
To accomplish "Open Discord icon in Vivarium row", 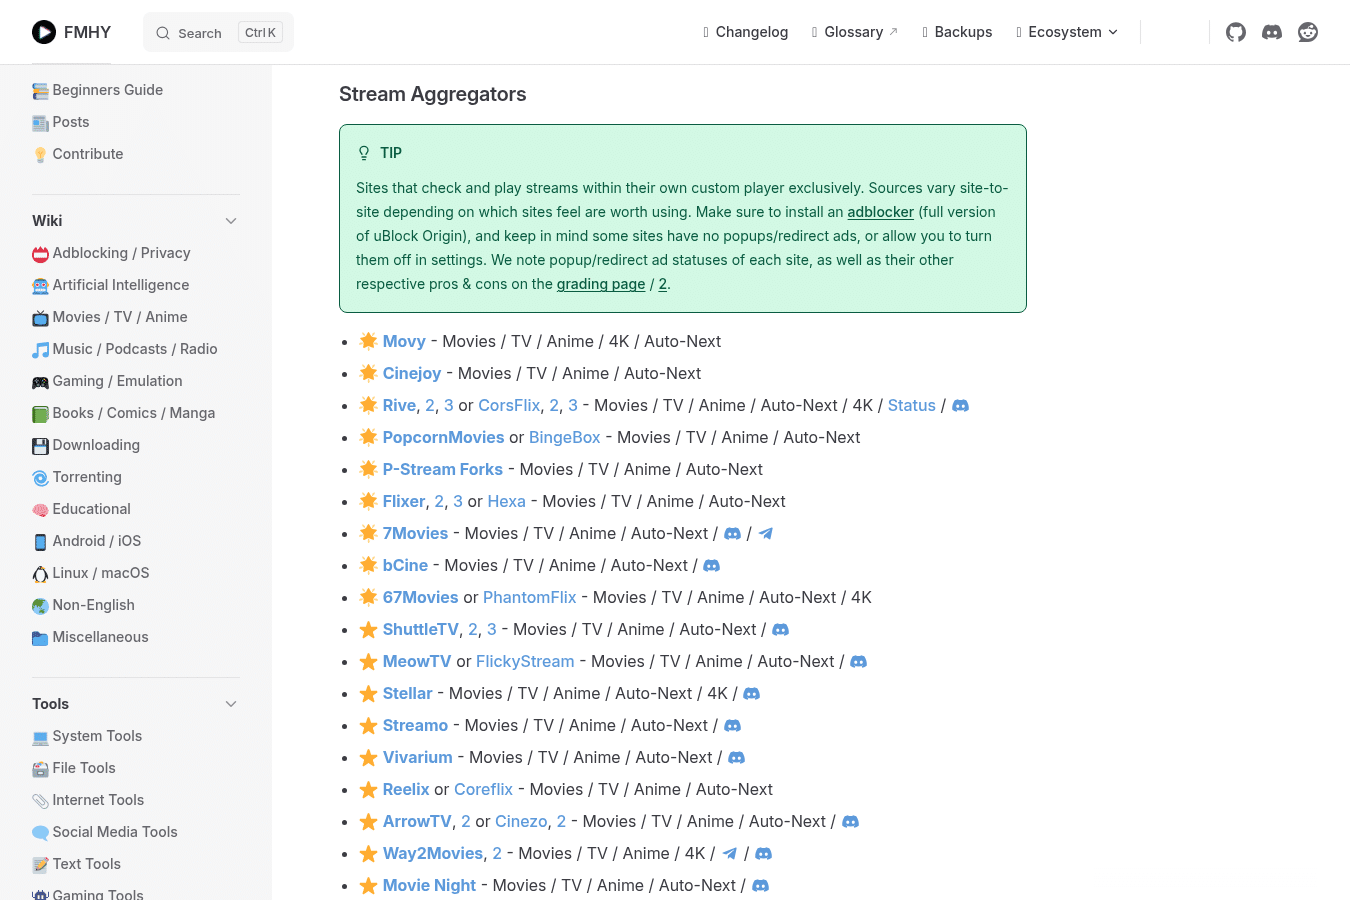I will pyautogui.click(x=737, y=758).
